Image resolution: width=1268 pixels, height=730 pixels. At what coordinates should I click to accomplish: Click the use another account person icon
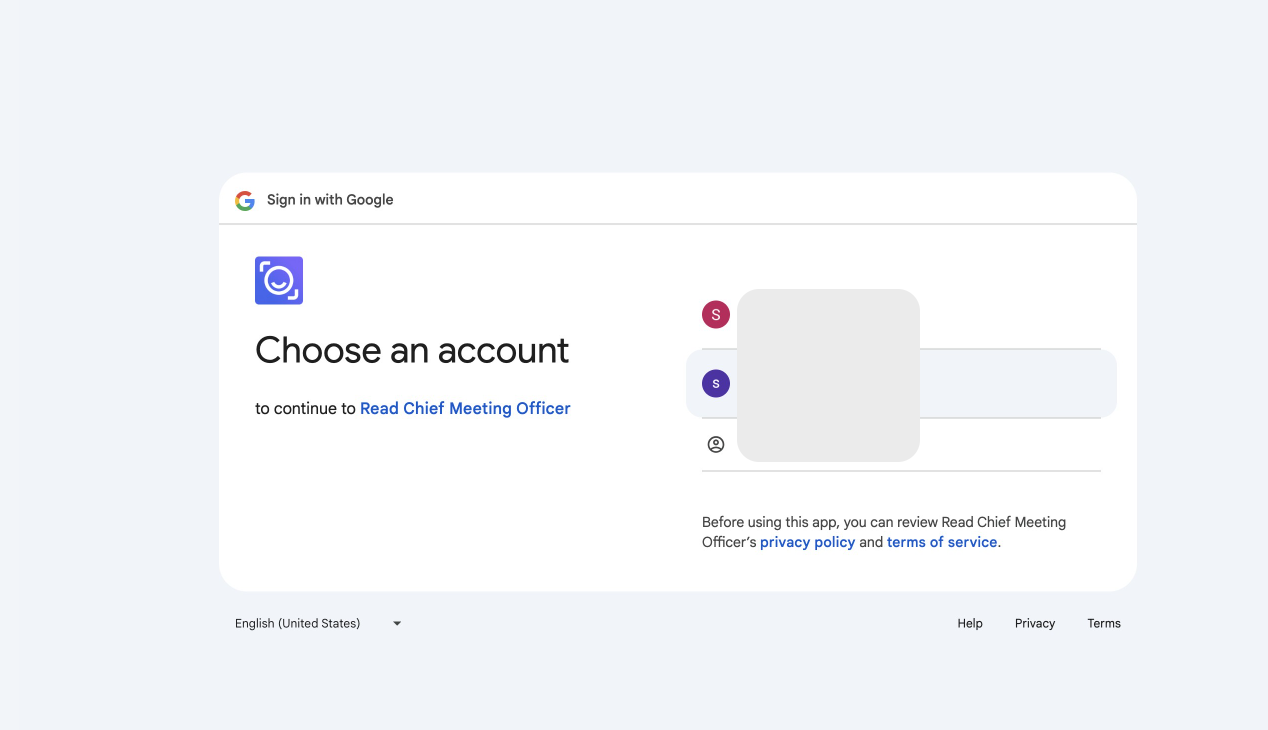tap(716, 445)
